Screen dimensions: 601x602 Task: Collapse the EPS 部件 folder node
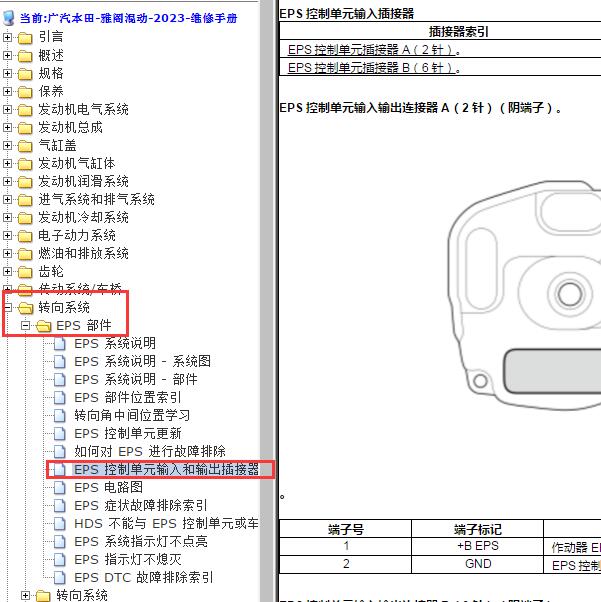click(x=25, y=326)
